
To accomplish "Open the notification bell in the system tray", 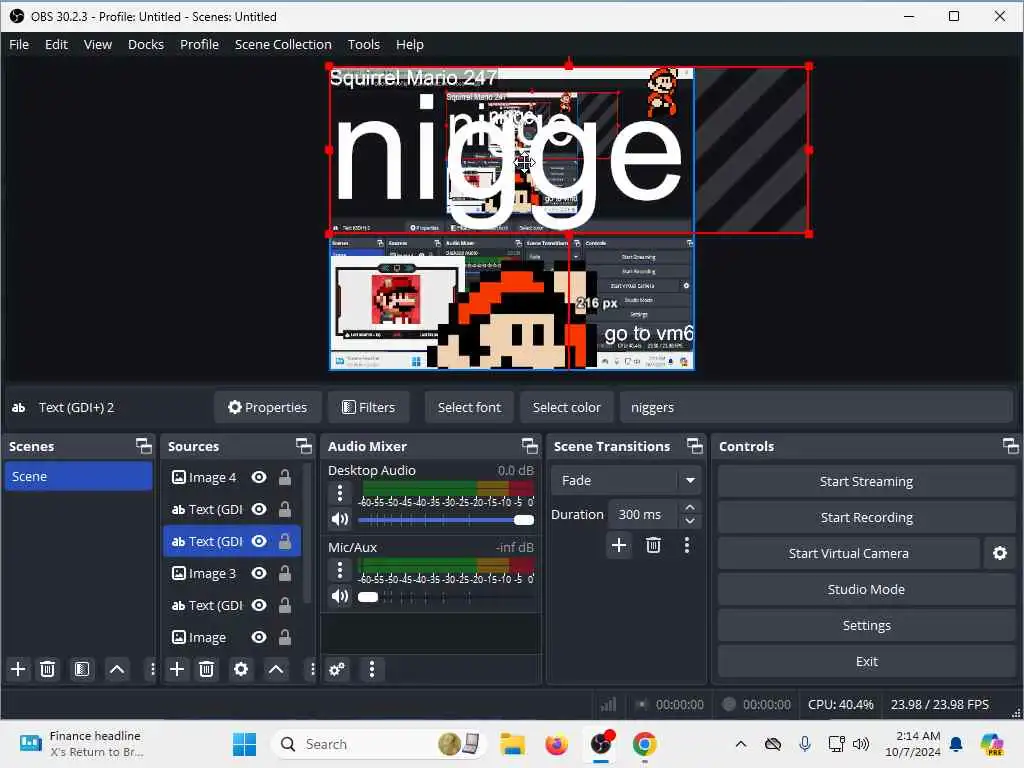I will [956, 744].
